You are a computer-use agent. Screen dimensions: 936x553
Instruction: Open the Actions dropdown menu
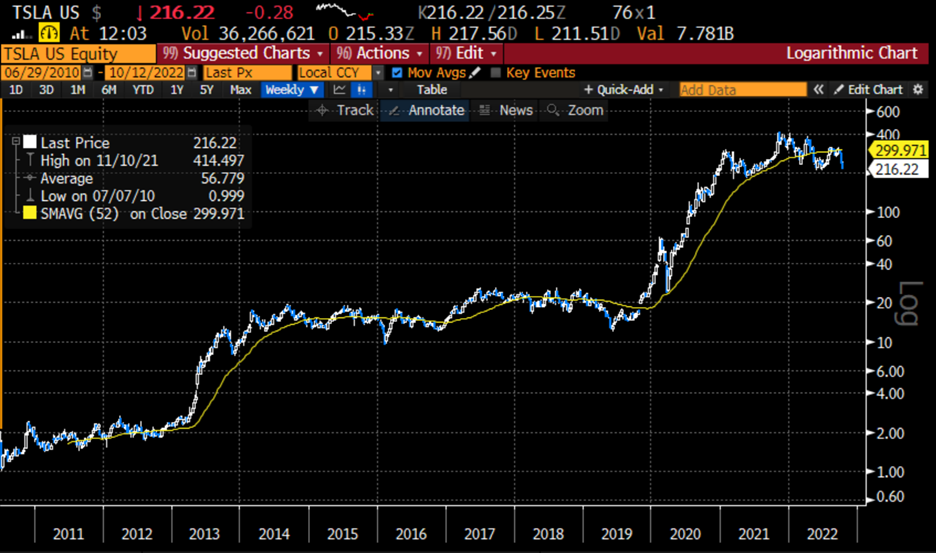click(x=379, y=54)
